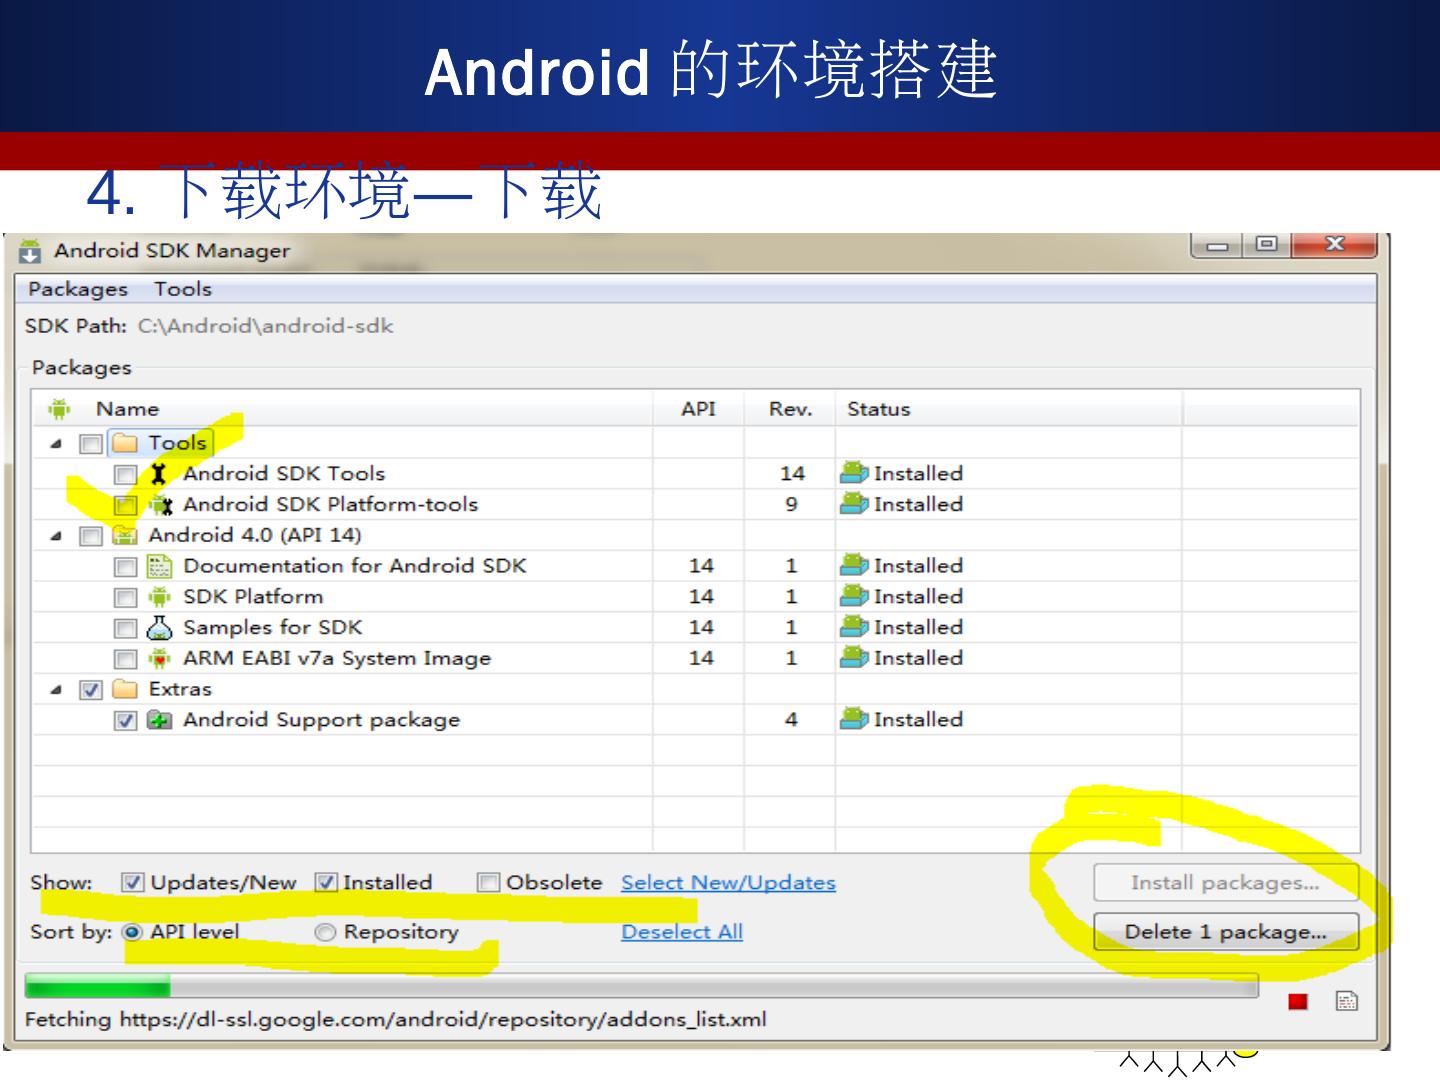Uncheck the Android Support package checkbox
This screenshot has height=1080, width=1440.
pos(125,721)
